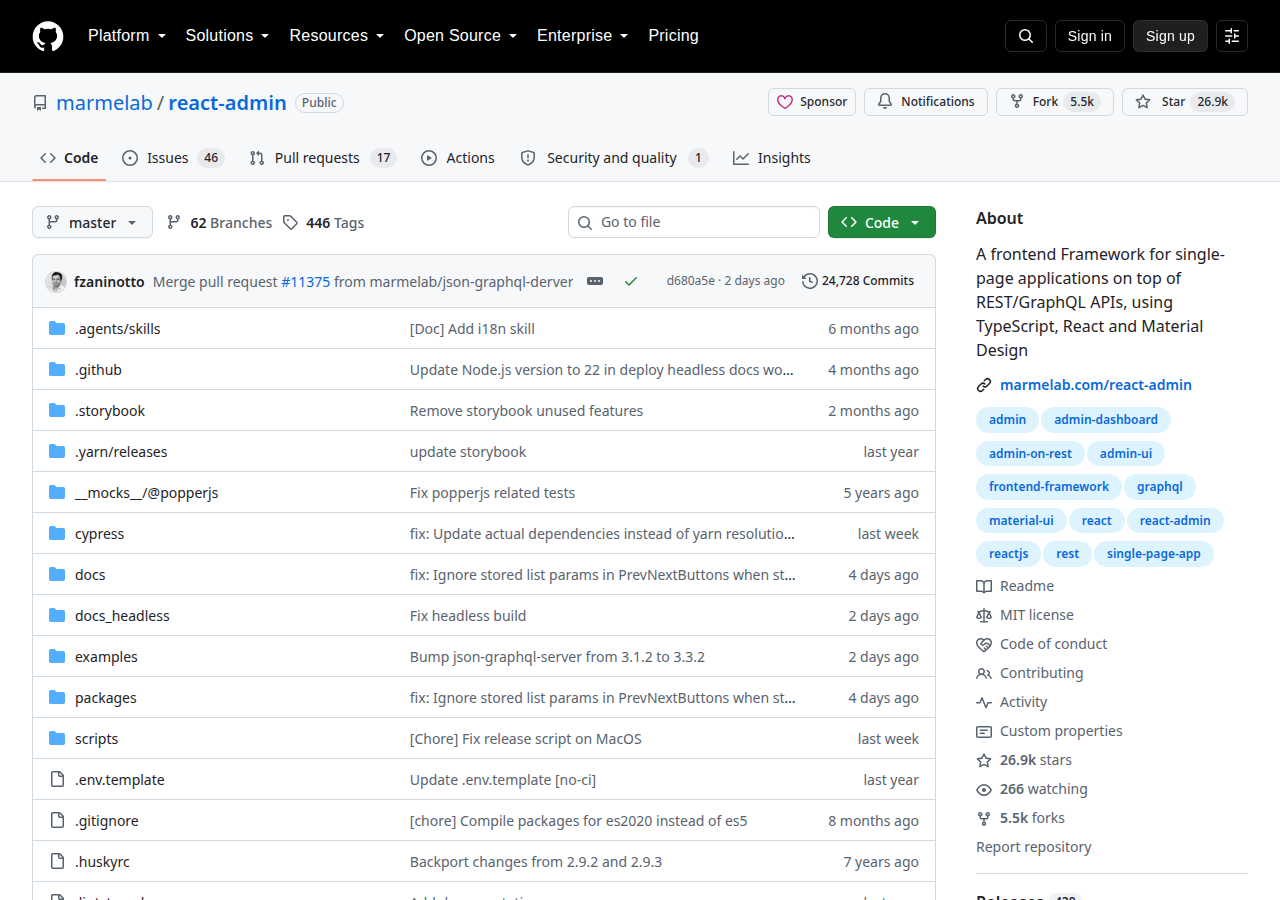
Task: Click the Sign up button
Action: click(1170, 36)
